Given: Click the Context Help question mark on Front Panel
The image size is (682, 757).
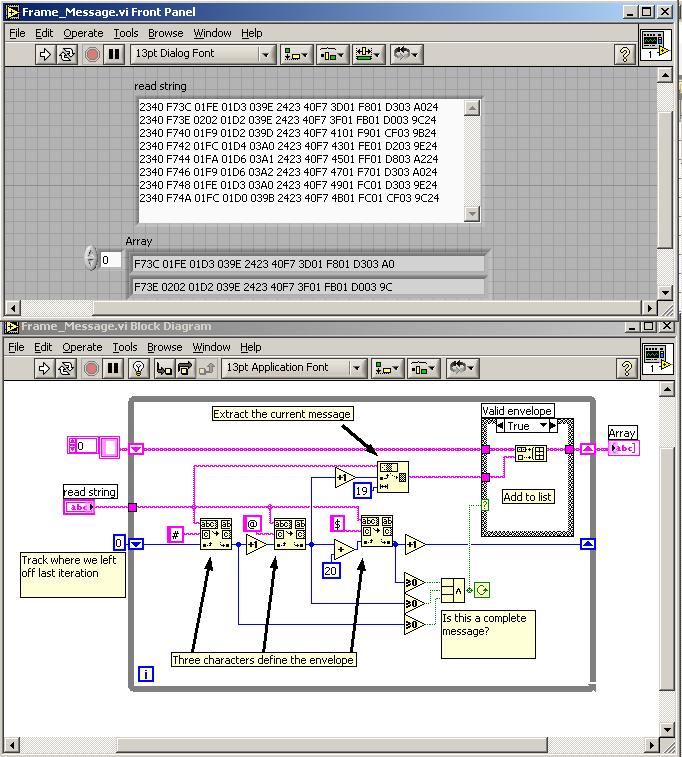Looking at the screenshot, I should (x=625, y=54).
